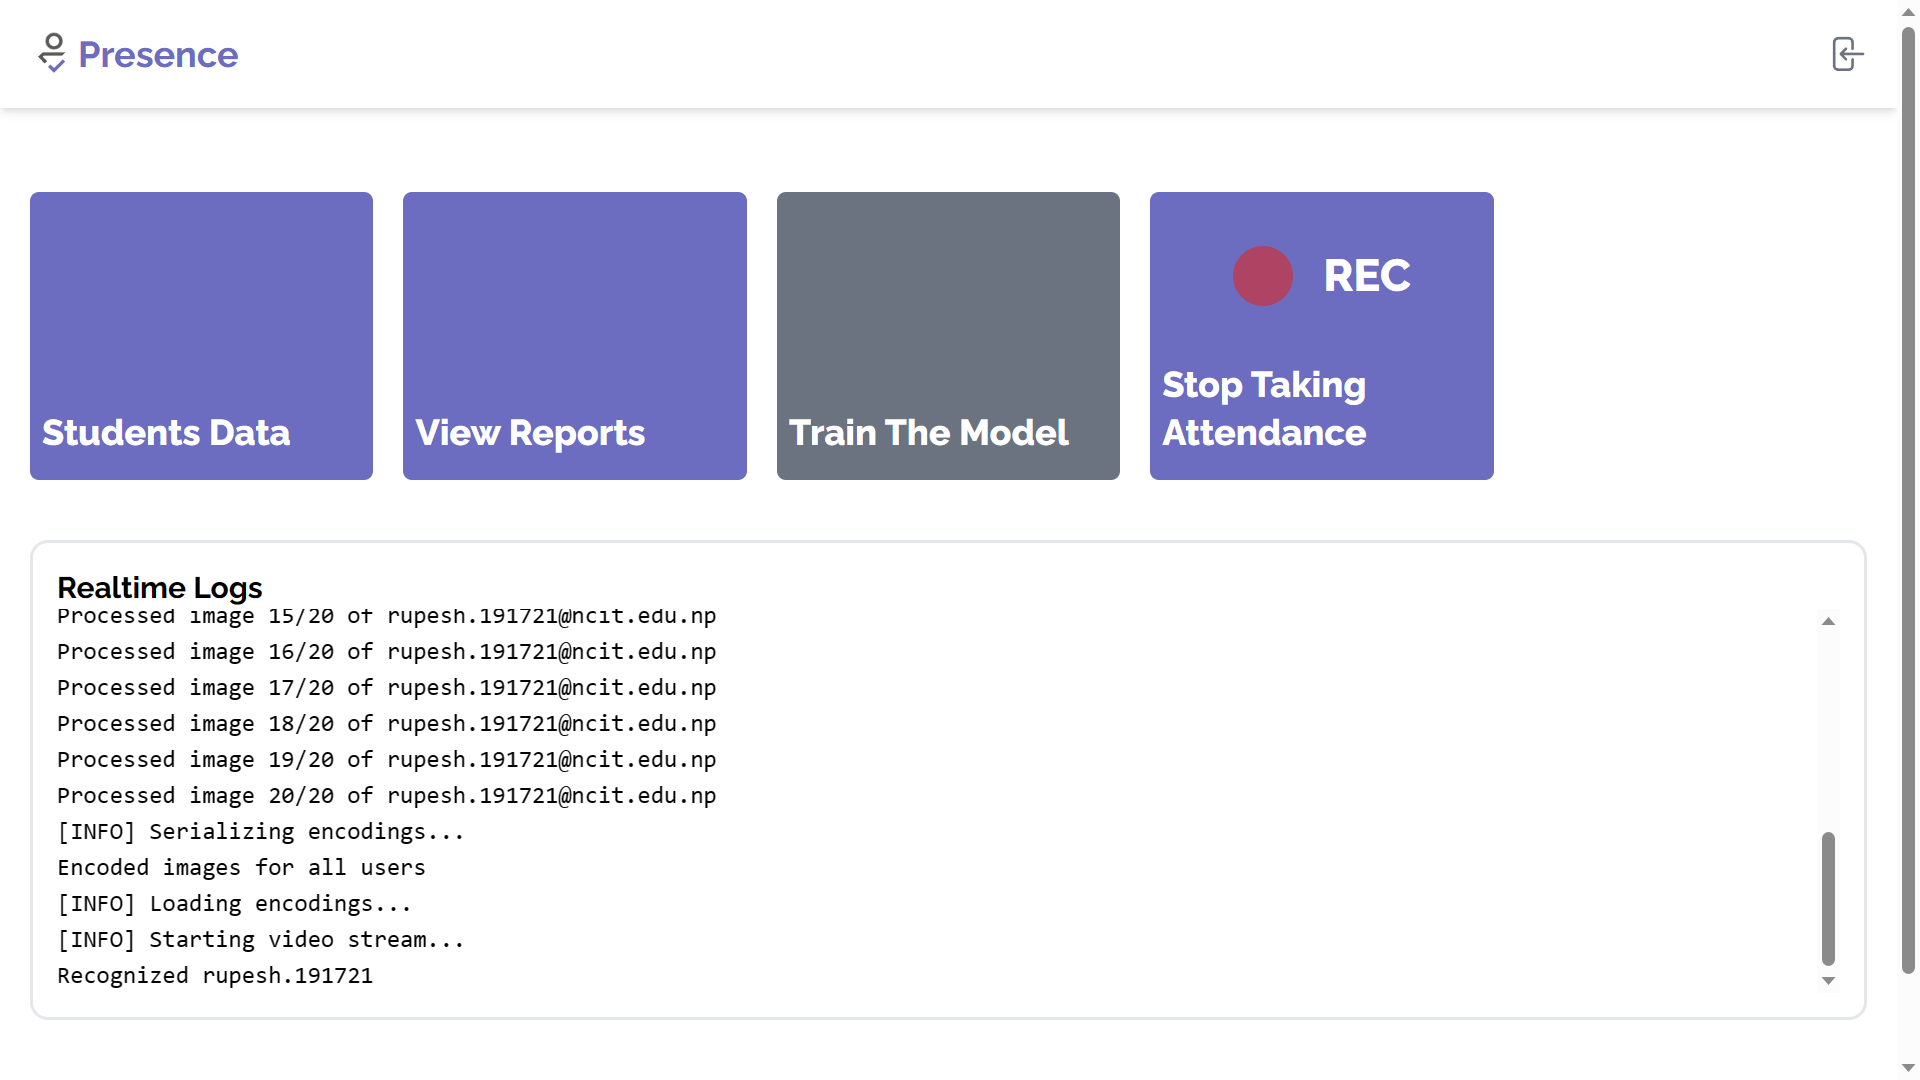Click the gray Train The Model card
This screenshot has height=1080, width=1920.
point(947,336)
